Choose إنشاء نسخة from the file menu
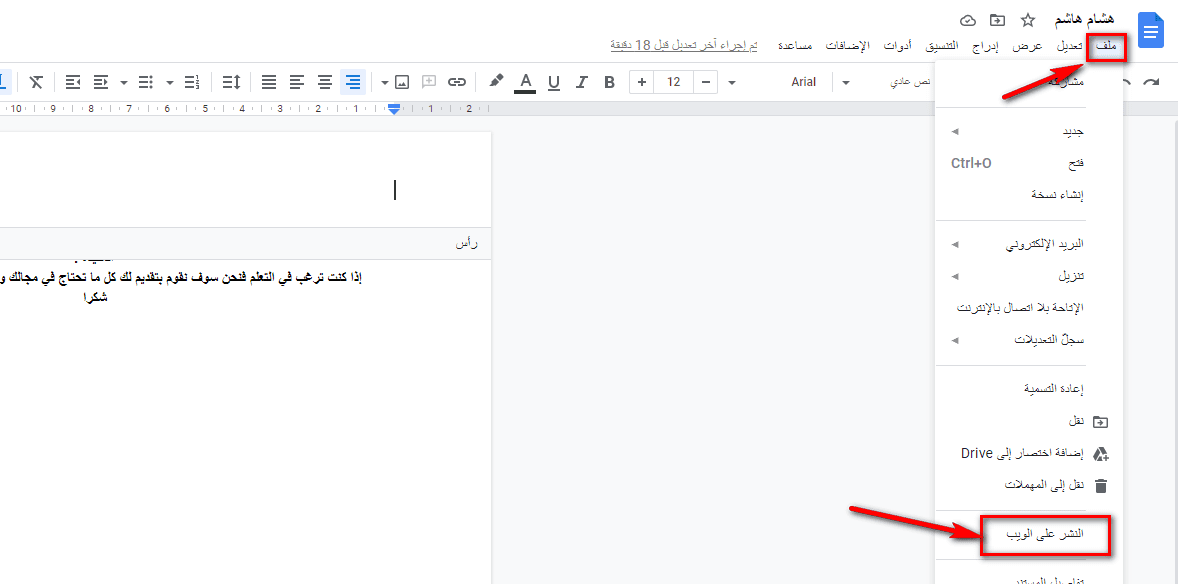 pyautogui.click(x=1057, y=194)
